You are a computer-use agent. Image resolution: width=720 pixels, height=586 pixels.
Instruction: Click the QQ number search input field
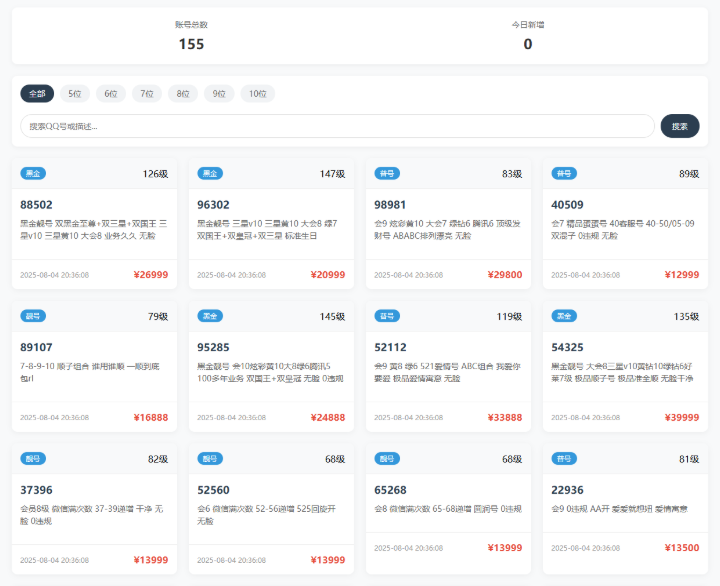click(x=338, y=126)
